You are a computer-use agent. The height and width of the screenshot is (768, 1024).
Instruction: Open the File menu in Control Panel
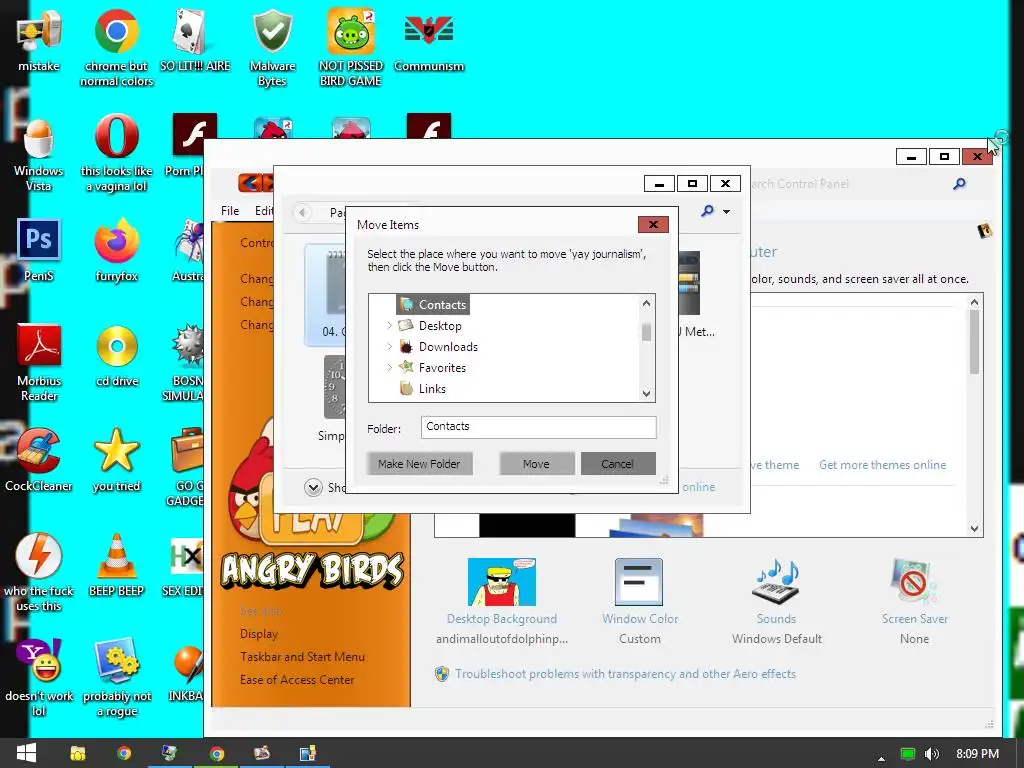(x=230, y=210)
